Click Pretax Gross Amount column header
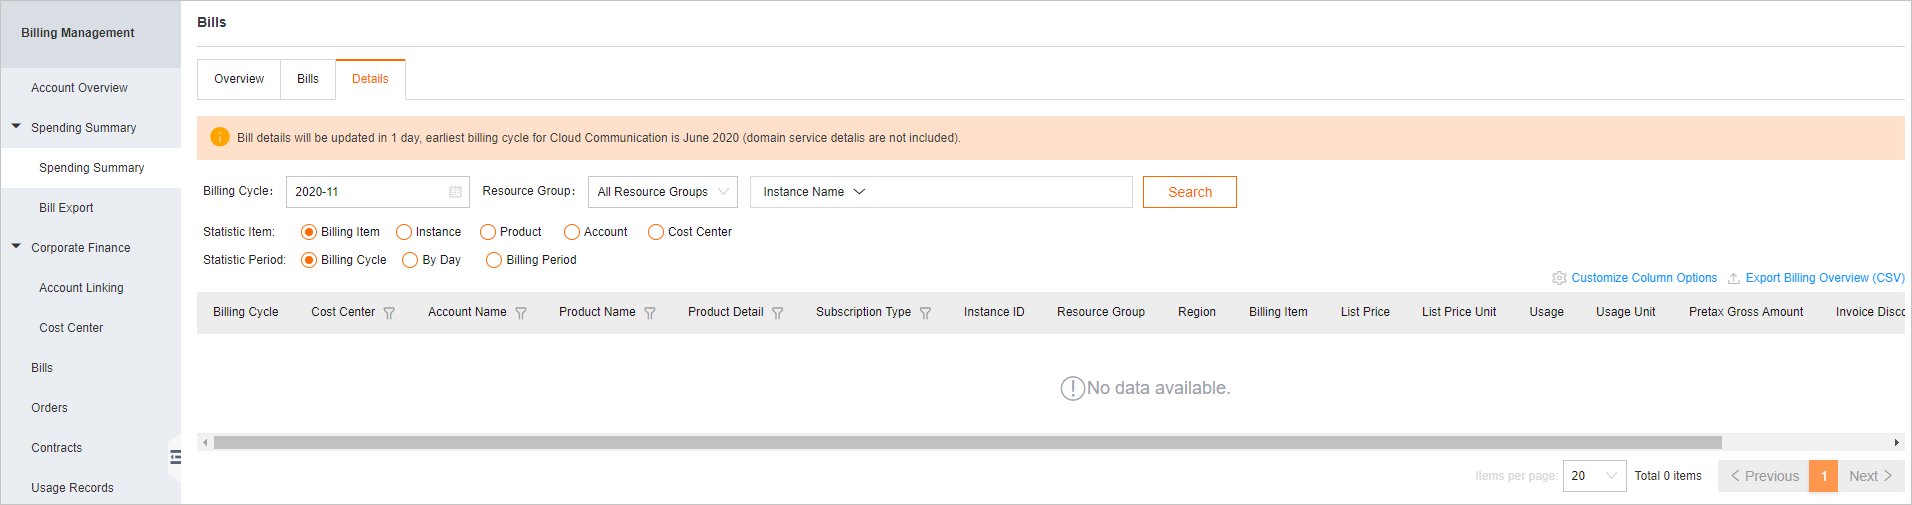The width and height of the screenshot is (1912, 505). tap(1746, 312)
